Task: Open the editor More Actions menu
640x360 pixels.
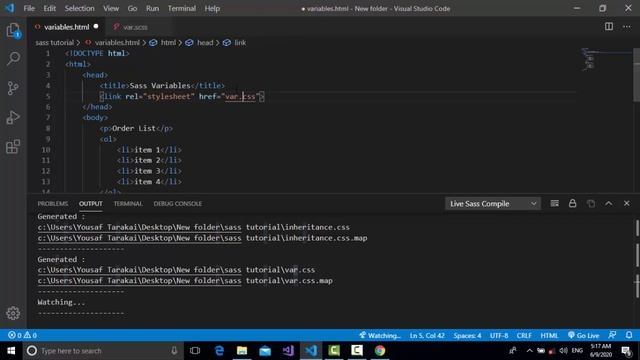Action: (x=627, y=27)
